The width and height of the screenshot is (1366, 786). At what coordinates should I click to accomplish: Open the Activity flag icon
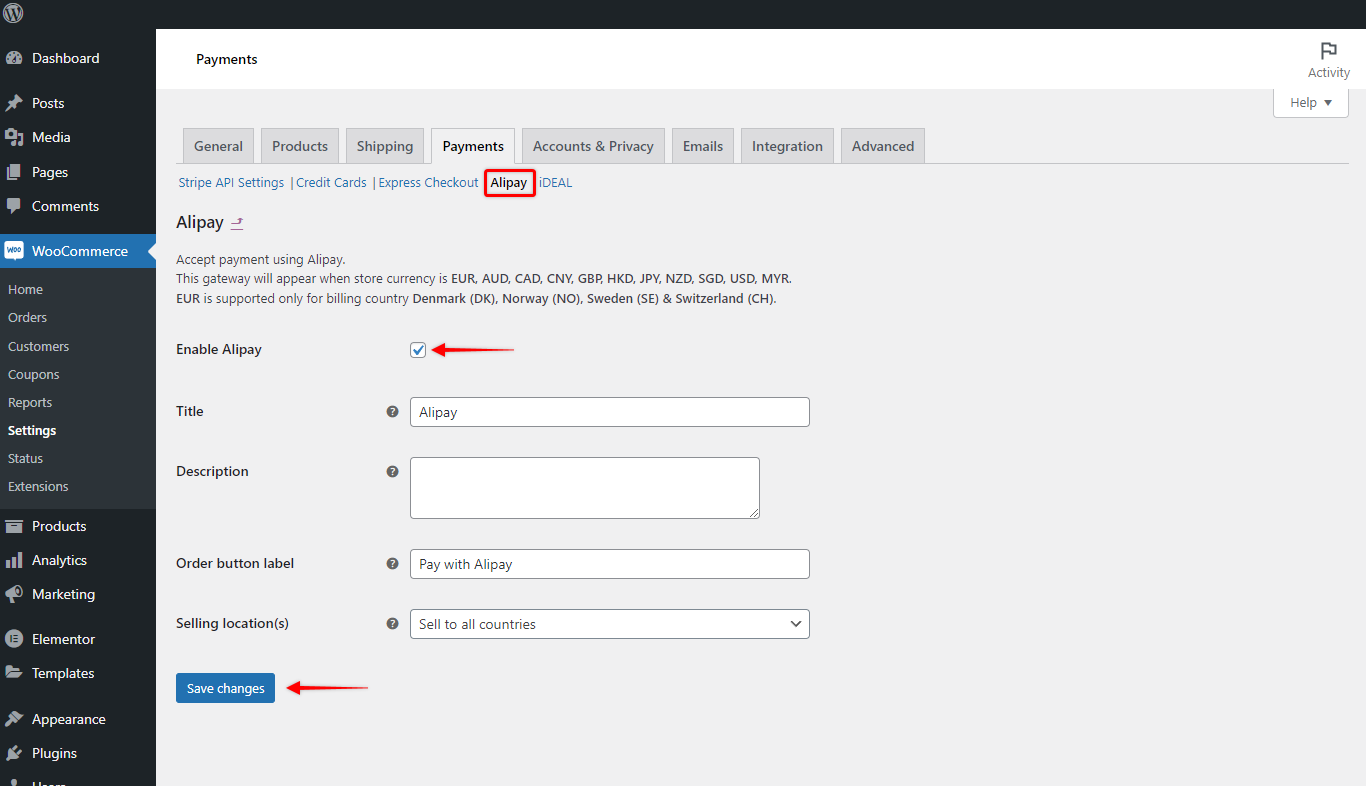point(1329,51)
